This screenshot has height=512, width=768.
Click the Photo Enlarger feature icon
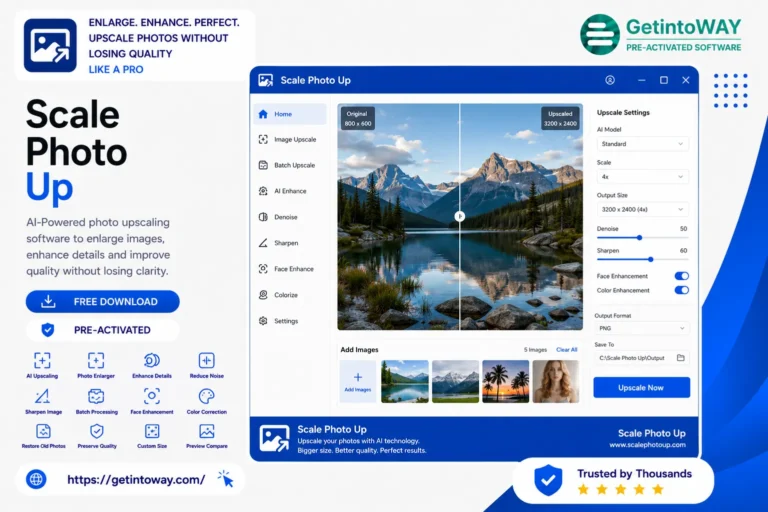[96, 361]
